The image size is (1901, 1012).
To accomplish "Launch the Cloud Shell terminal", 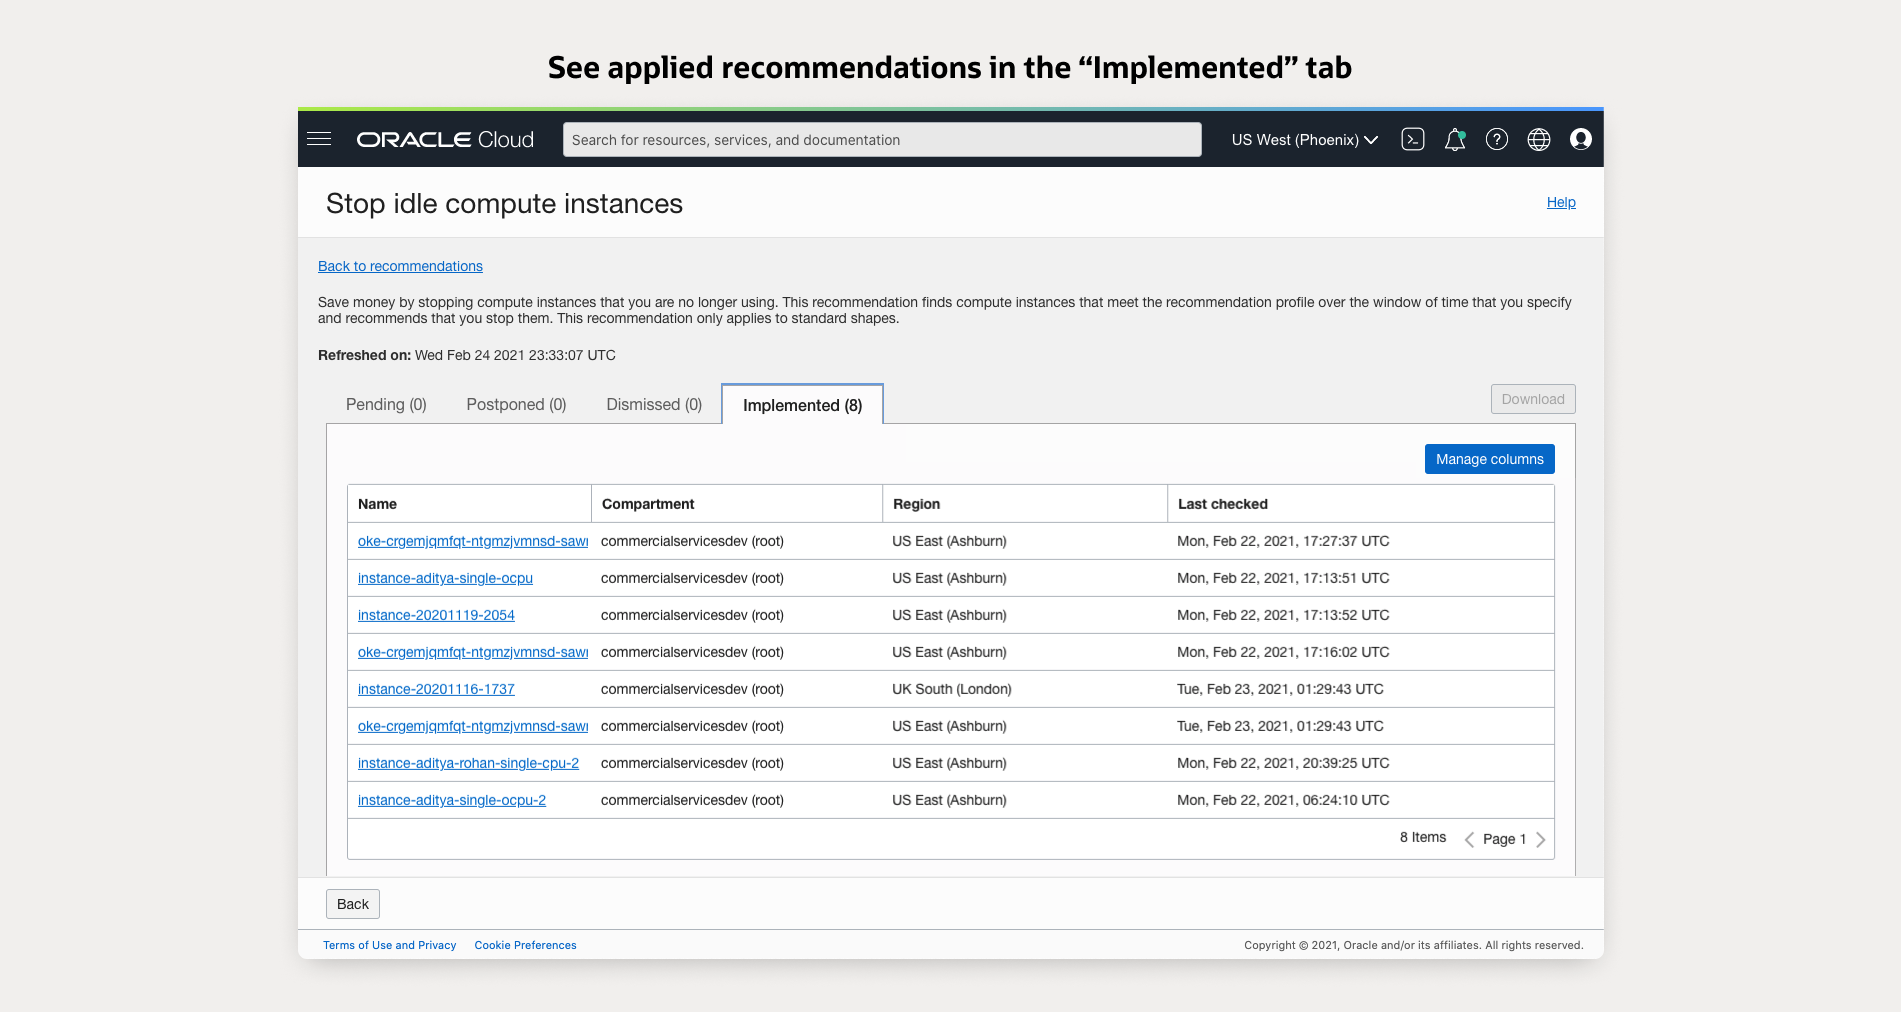I will (1412, 139).
